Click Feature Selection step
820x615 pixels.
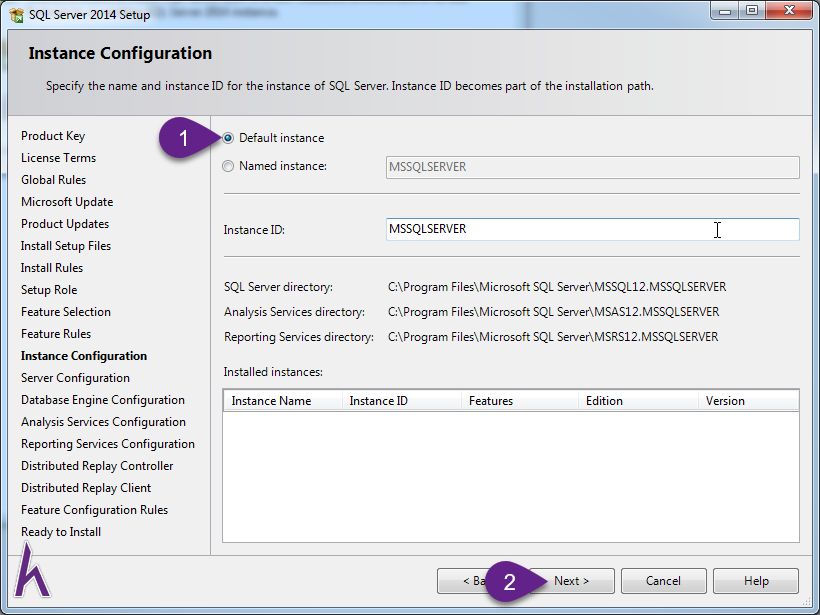(66, 312)
